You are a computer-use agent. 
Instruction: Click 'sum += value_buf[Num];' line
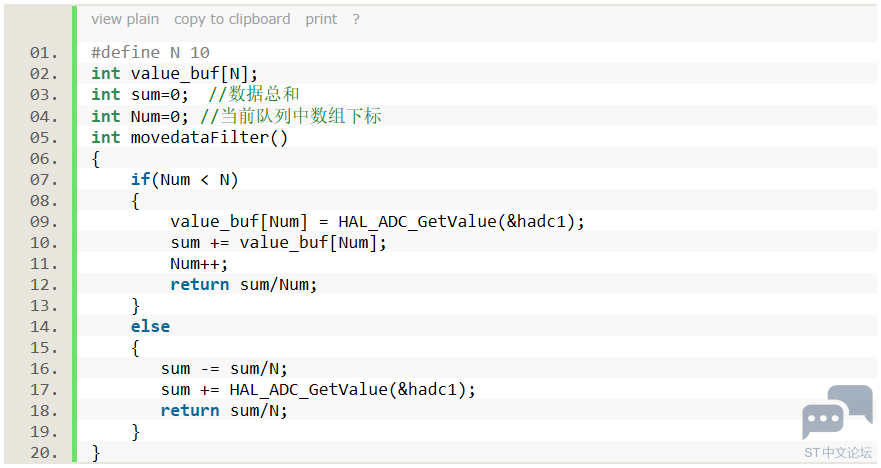coord(278,243)
